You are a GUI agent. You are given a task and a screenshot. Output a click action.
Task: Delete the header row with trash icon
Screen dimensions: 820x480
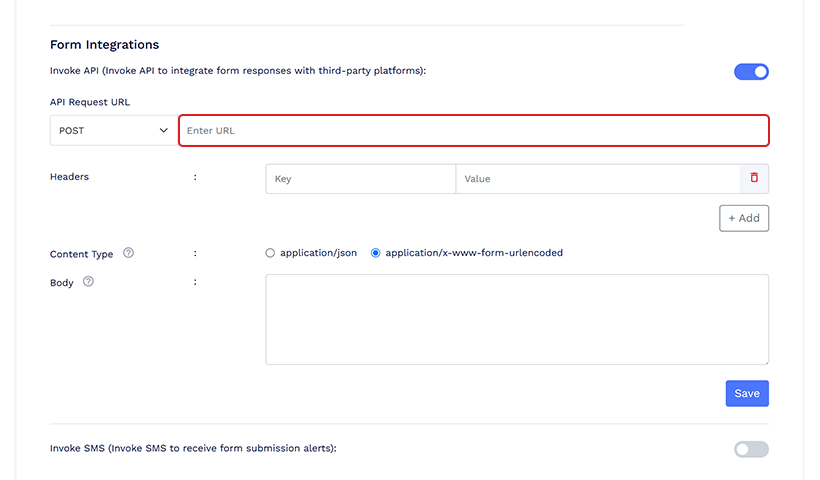[x=754, y=178]
